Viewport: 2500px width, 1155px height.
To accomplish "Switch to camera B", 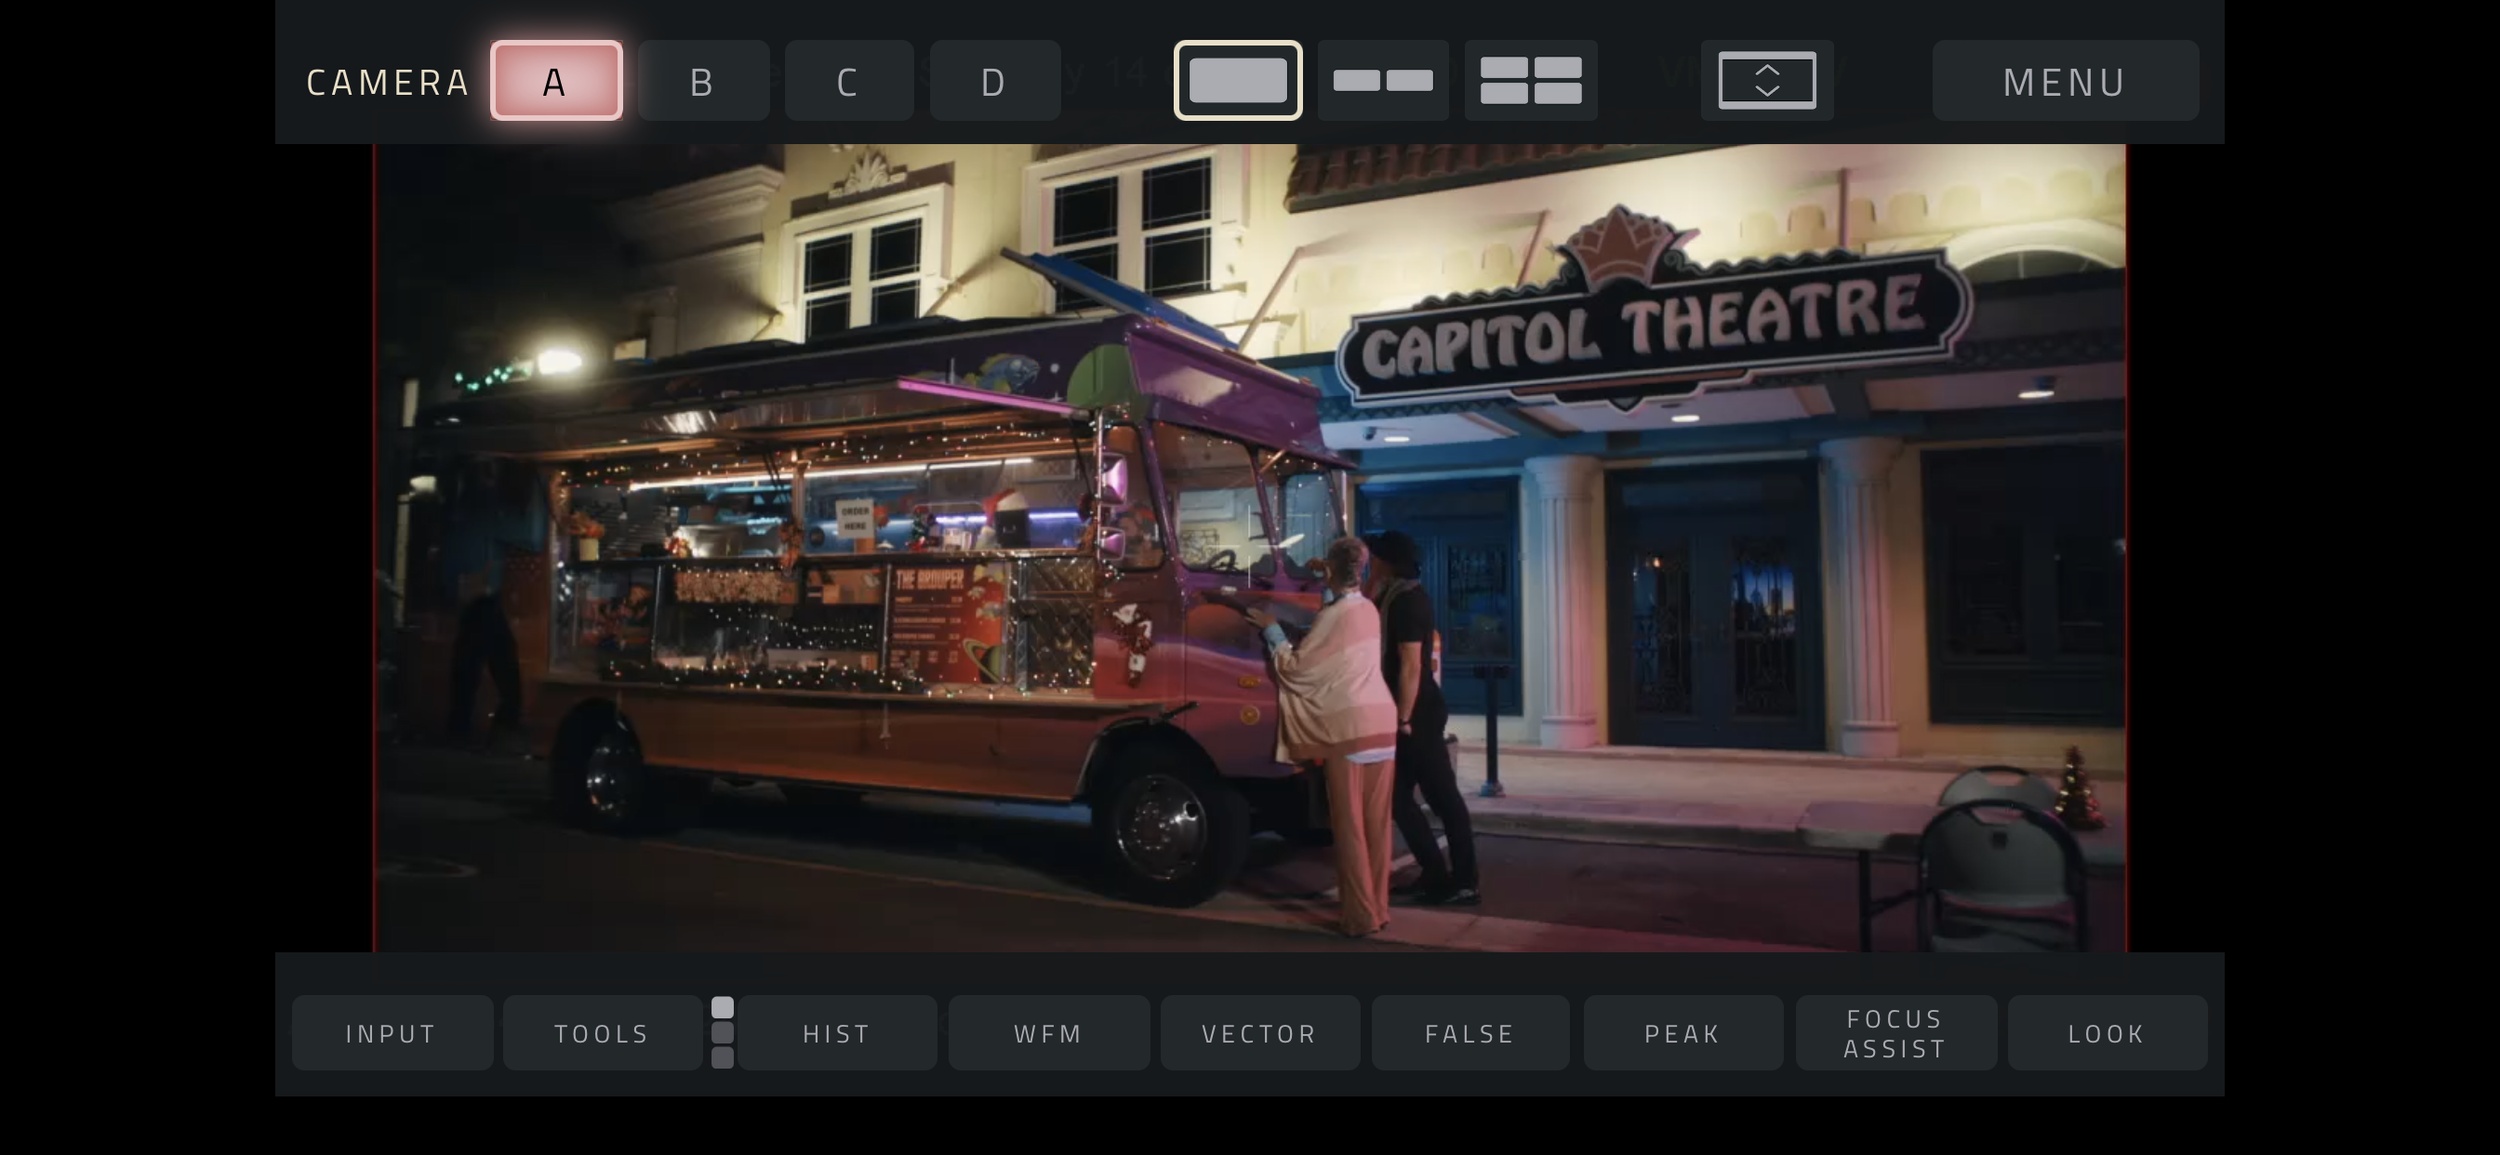I will [x=702, y=81].
